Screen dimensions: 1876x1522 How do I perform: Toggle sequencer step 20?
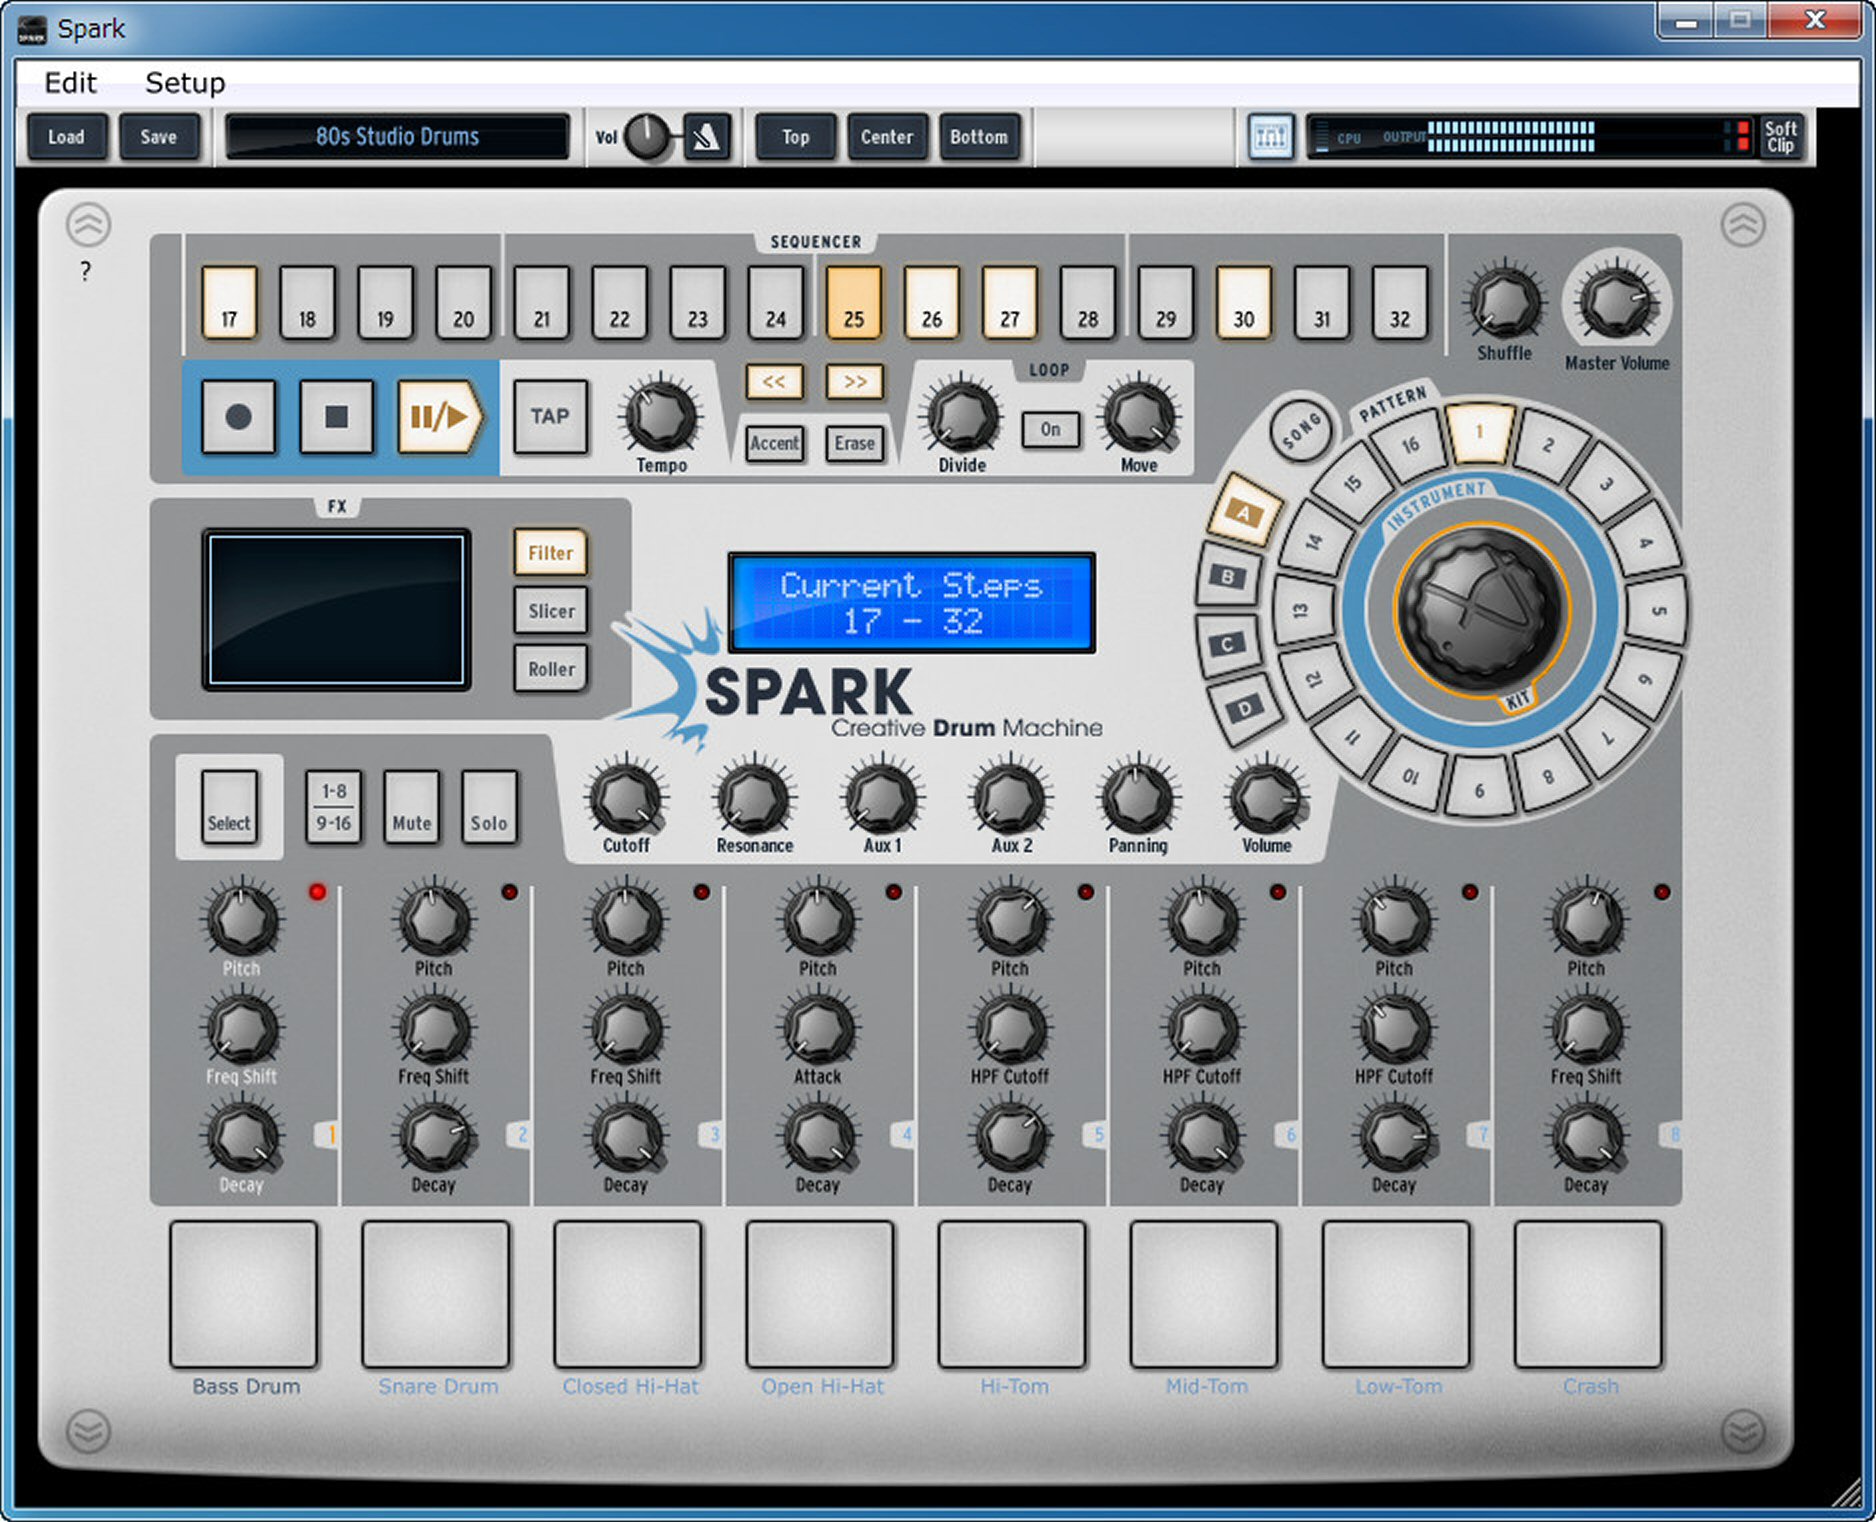pyautogui.click(x=463, y=302)
